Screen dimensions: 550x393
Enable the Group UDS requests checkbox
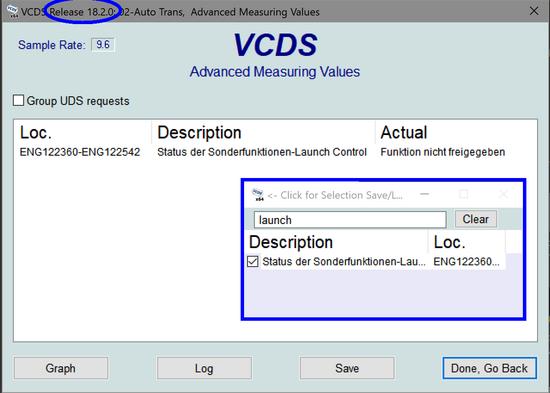pos(18,100)
